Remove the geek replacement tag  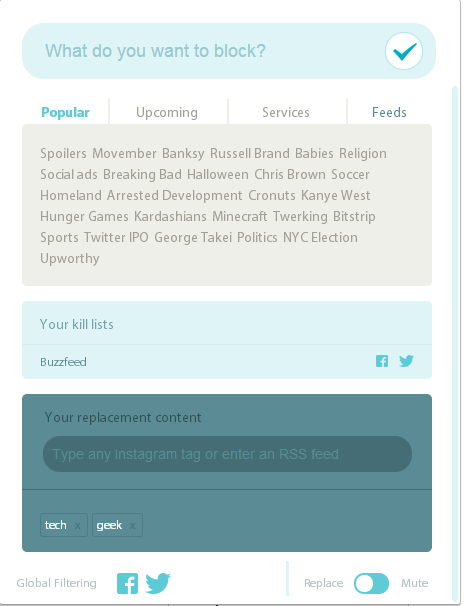pos(133,526)
